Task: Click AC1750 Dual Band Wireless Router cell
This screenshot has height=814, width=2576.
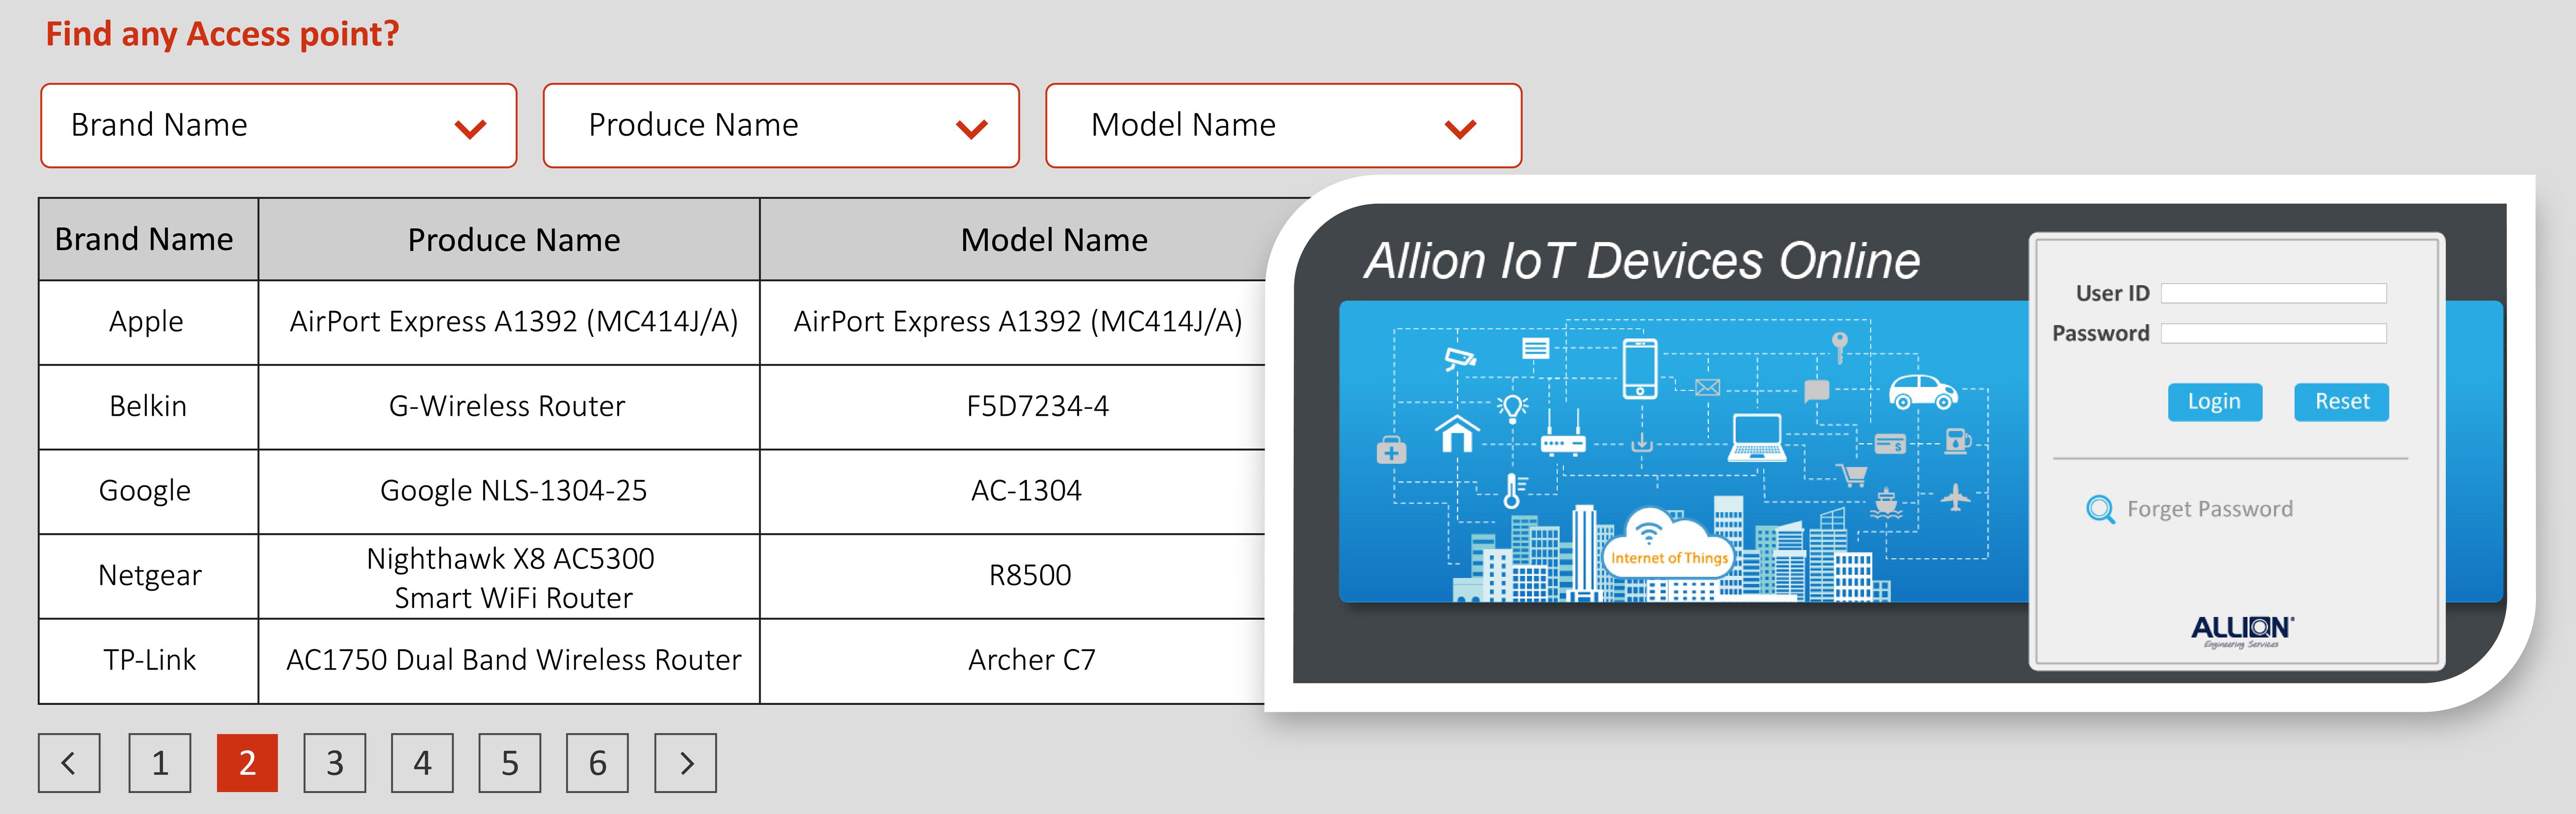Action: click(509, 660)
